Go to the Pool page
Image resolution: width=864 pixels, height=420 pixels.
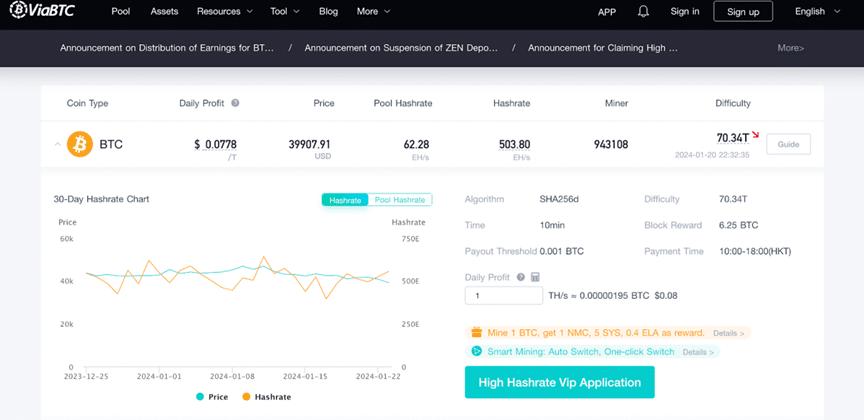pyautogui.click(x=121, y=12)
